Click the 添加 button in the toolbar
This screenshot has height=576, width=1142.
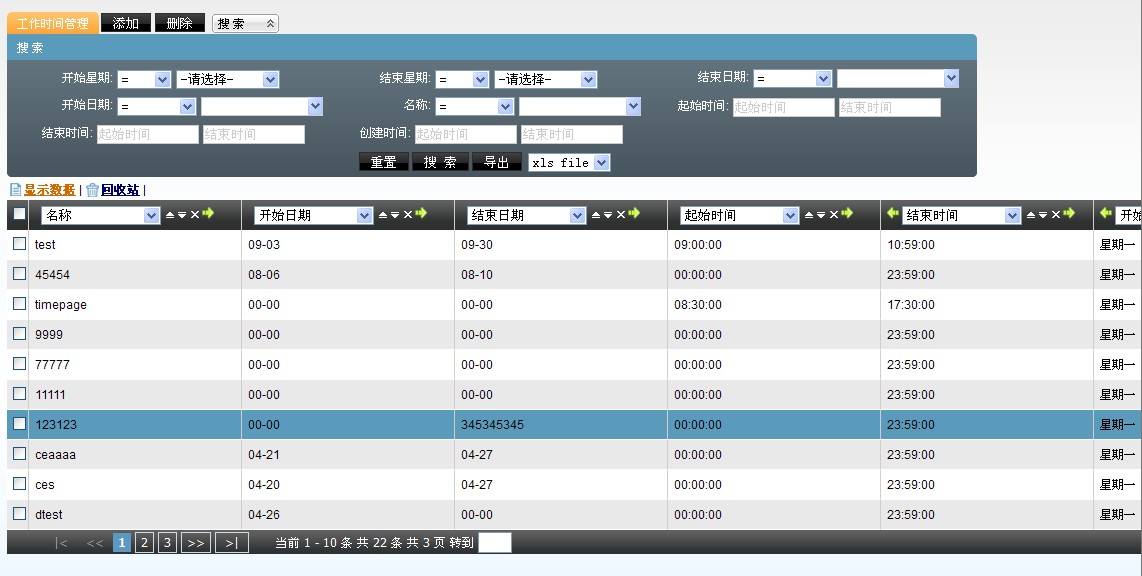(126, 23)
